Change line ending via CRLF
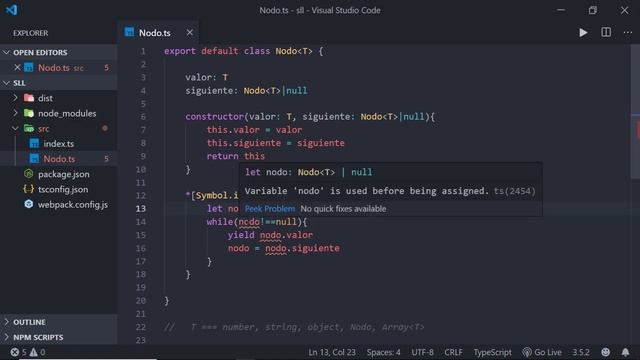 pos(453,352)
